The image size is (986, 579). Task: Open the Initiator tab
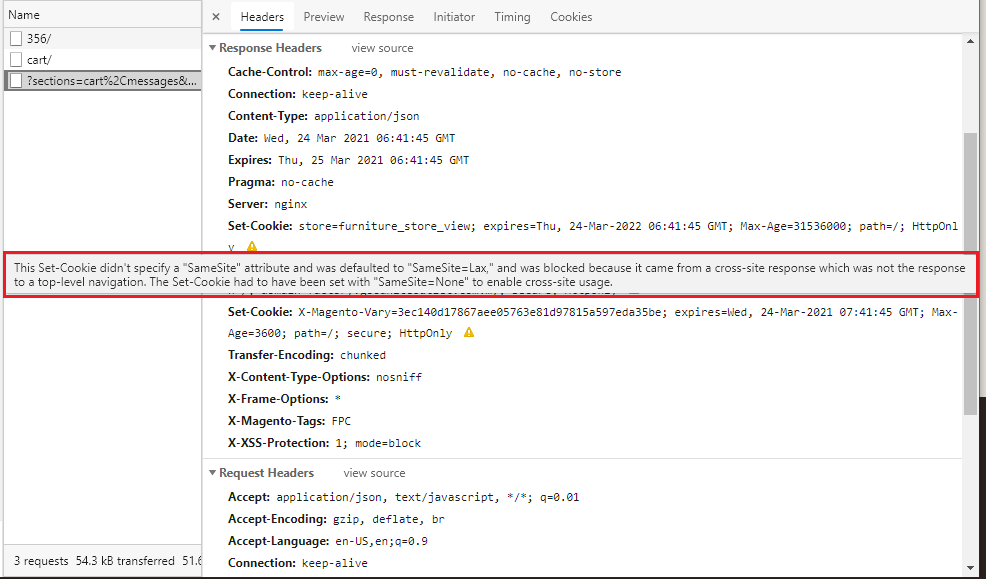point(454,17)
